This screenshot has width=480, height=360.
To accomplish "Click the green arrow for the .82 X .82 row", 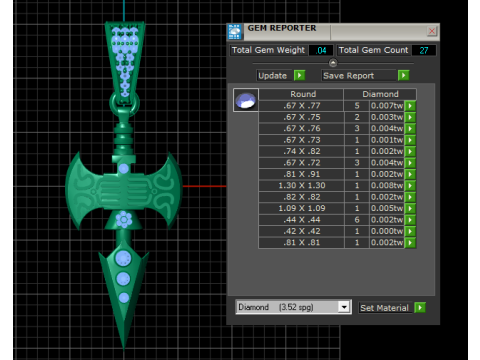I will click(x=410, y=197).
